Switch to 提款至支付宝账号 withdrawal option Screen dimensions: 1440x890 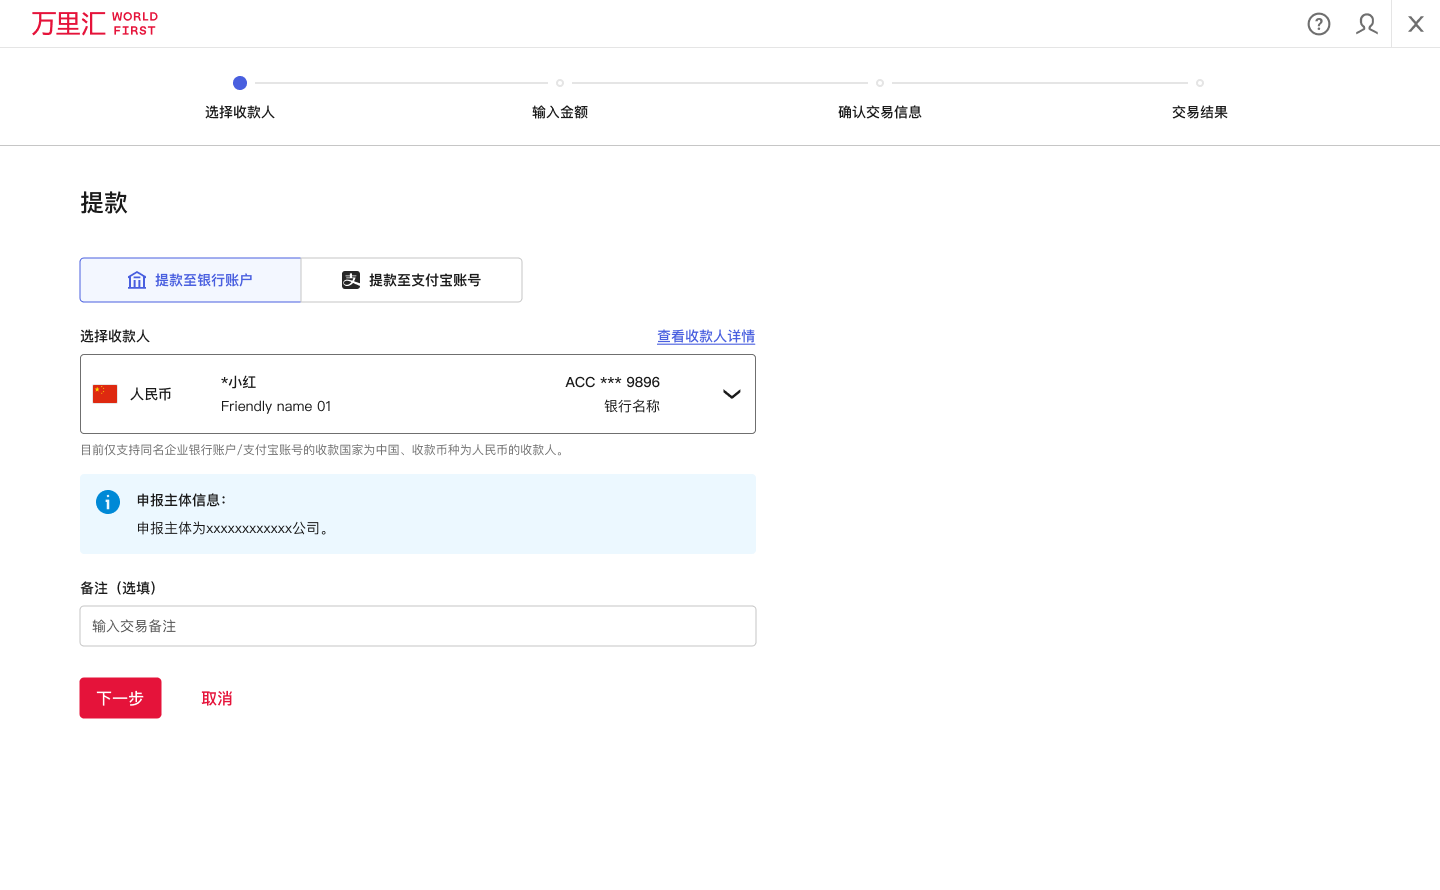point(411,280)
